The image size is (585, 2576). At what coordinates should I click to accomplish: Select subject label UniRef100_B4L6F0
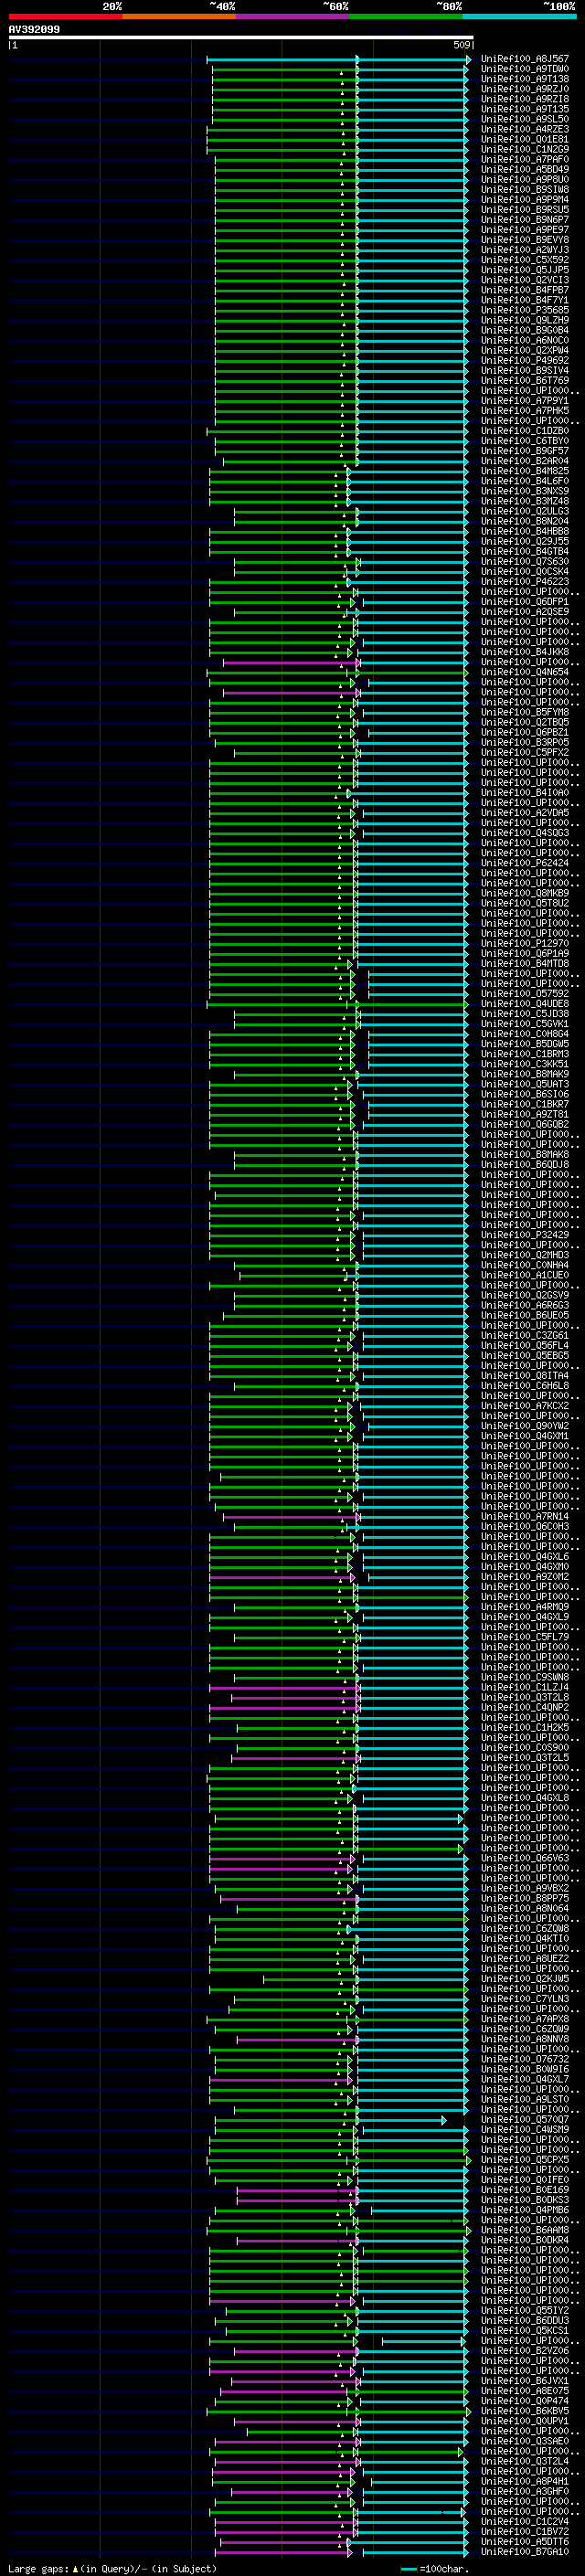525,481
